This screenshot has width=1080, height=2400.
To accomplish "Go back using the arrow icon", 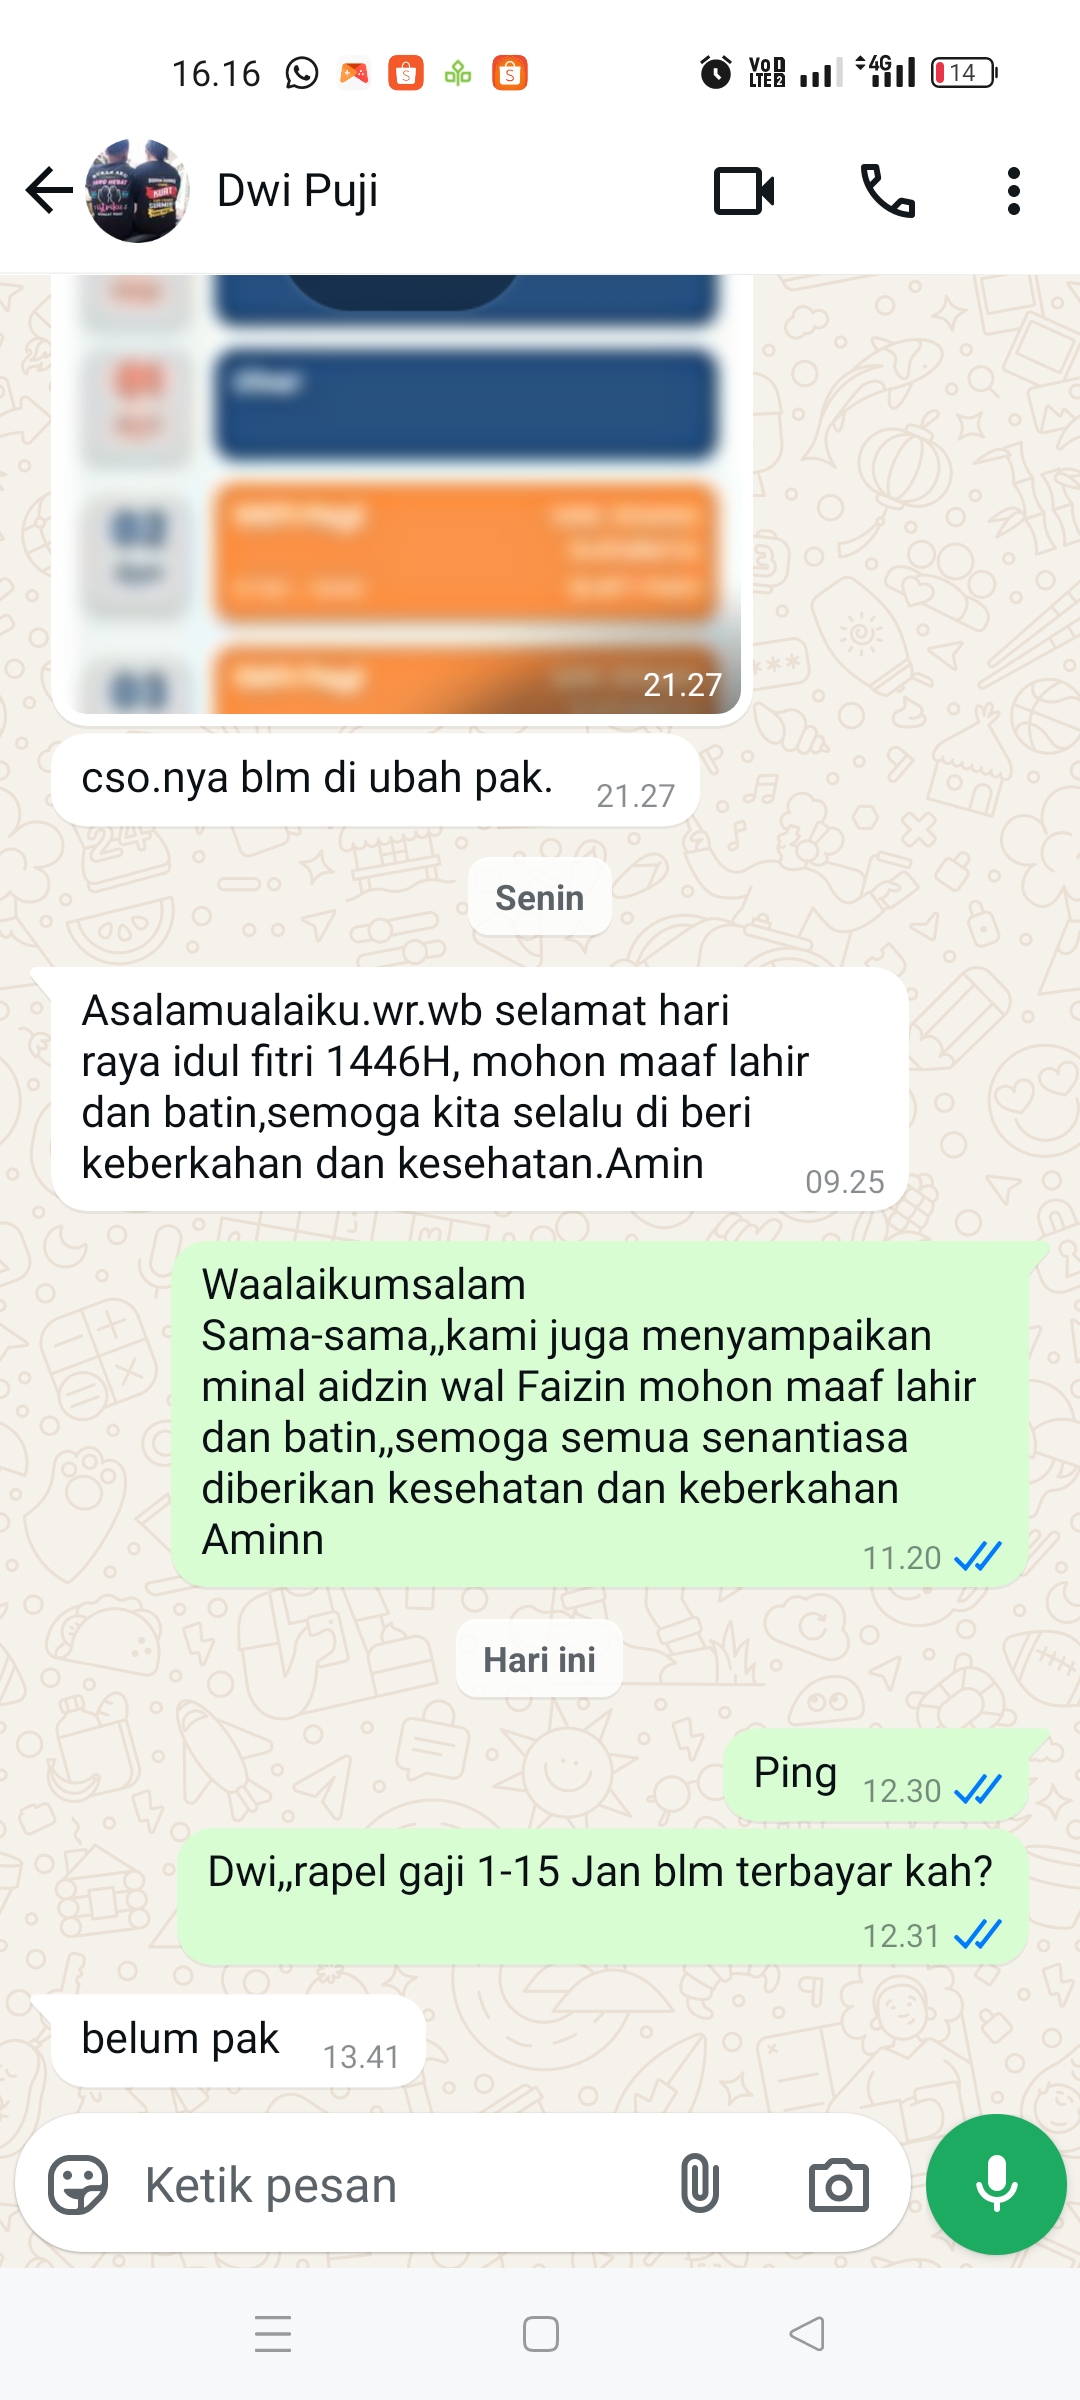I will pyautogui.click(x=49, y=191).
